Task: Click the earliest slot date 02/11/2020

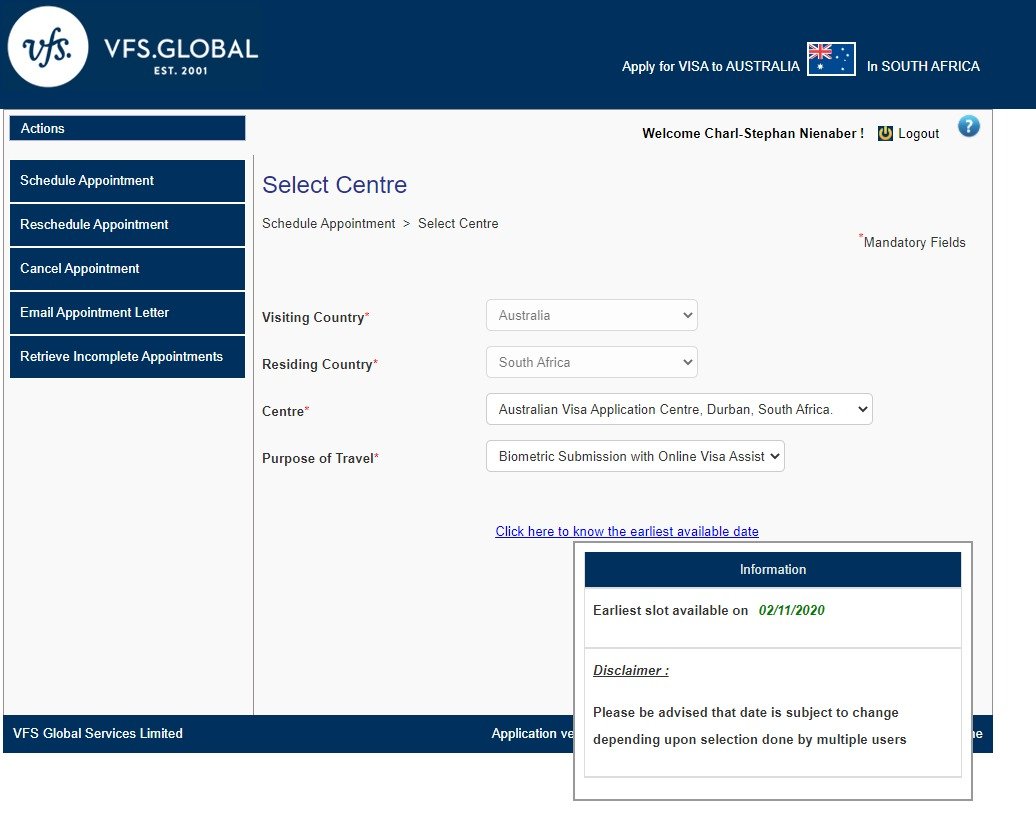Action: pos(792,610)
